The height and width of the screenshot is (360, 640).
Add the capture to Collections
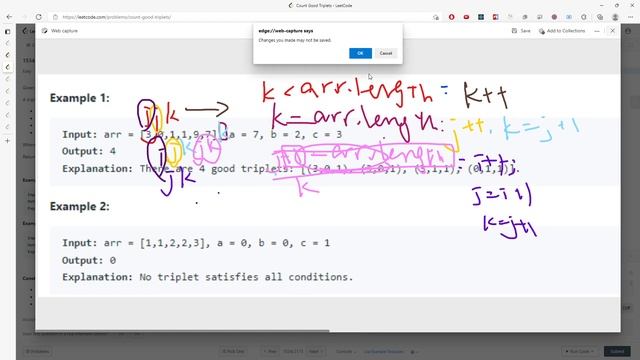point(562,31)
